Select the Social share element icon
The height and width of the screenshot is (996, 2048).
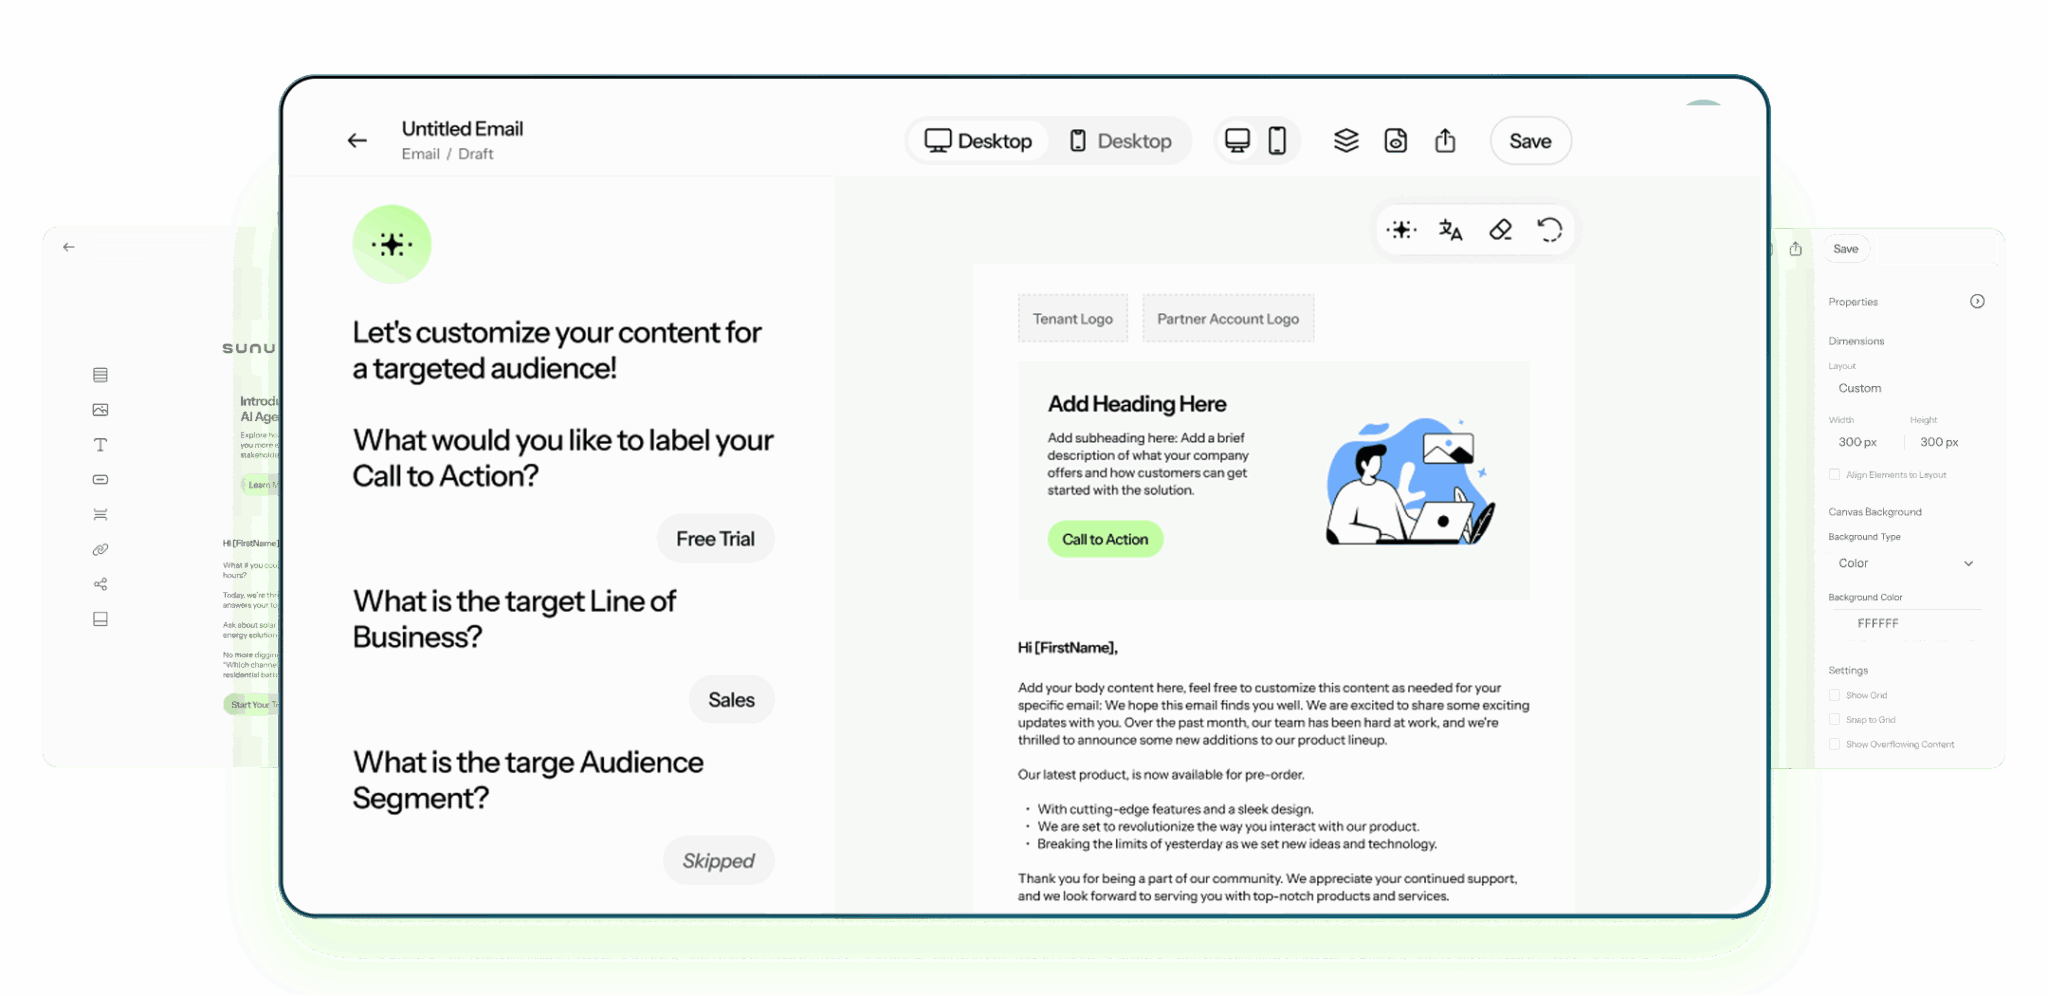tap(100, 583)
